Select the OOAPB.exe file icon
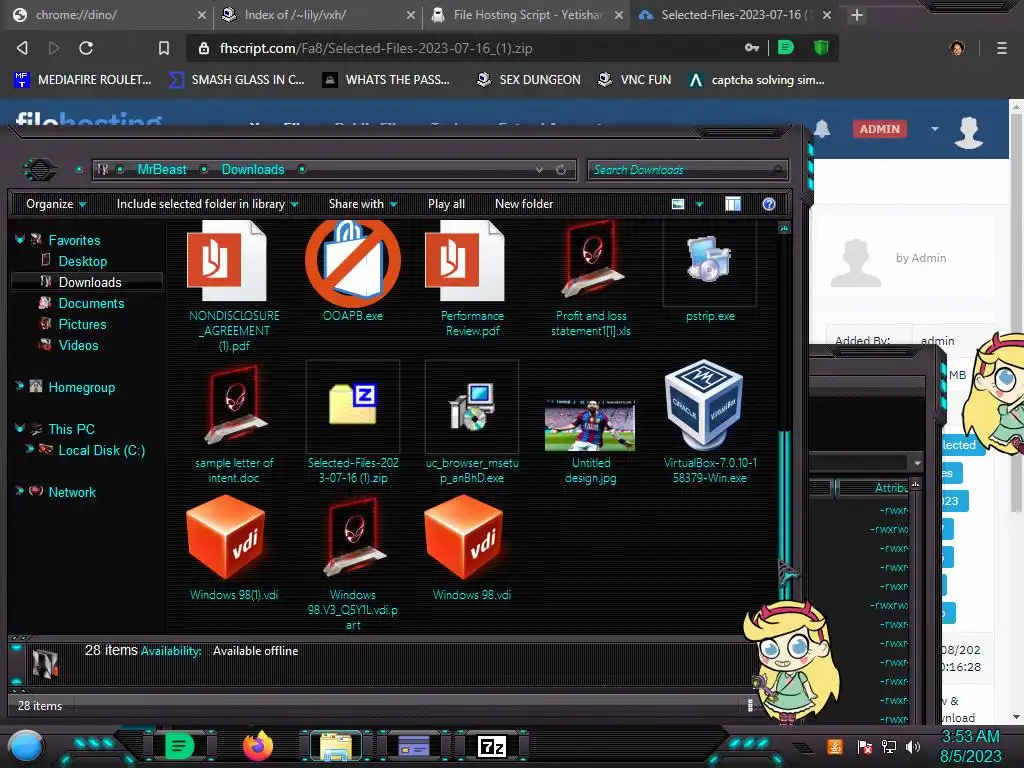 point(353,263)
